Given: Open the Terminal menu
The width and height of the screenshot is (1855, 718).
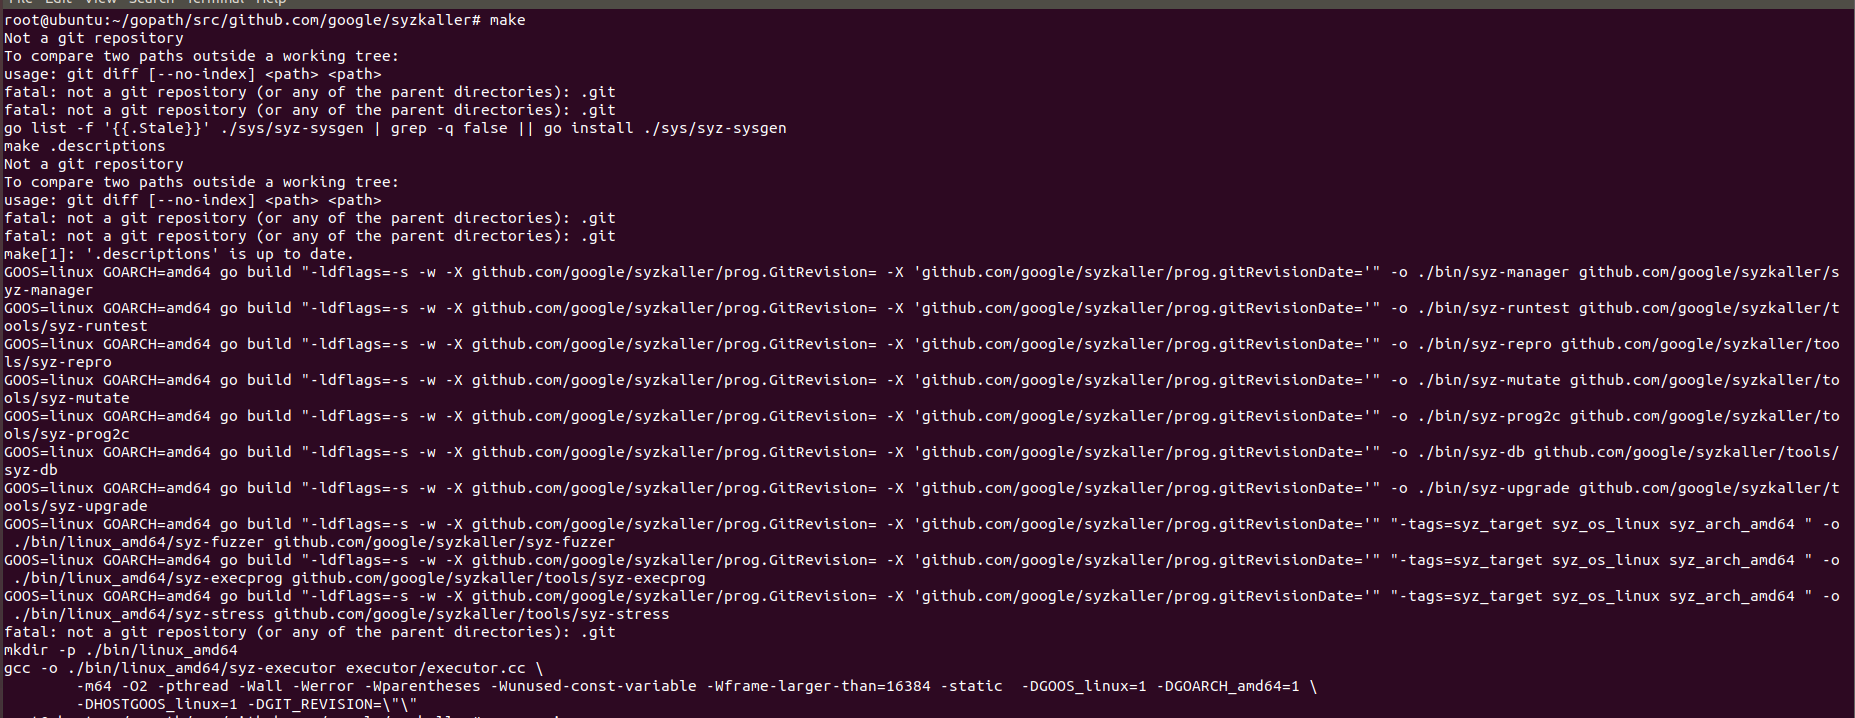Looking at the screenshot, I should click(x=215, y=2).
